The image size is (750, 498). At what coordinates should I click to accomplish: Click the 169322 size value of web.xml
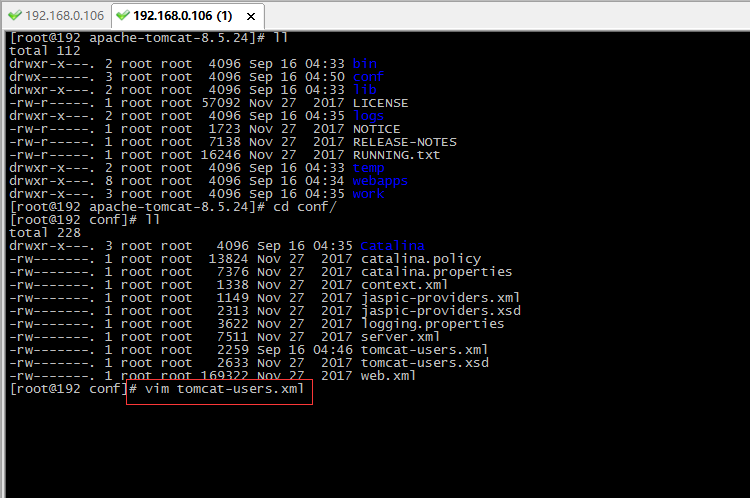tap(224, 376)
